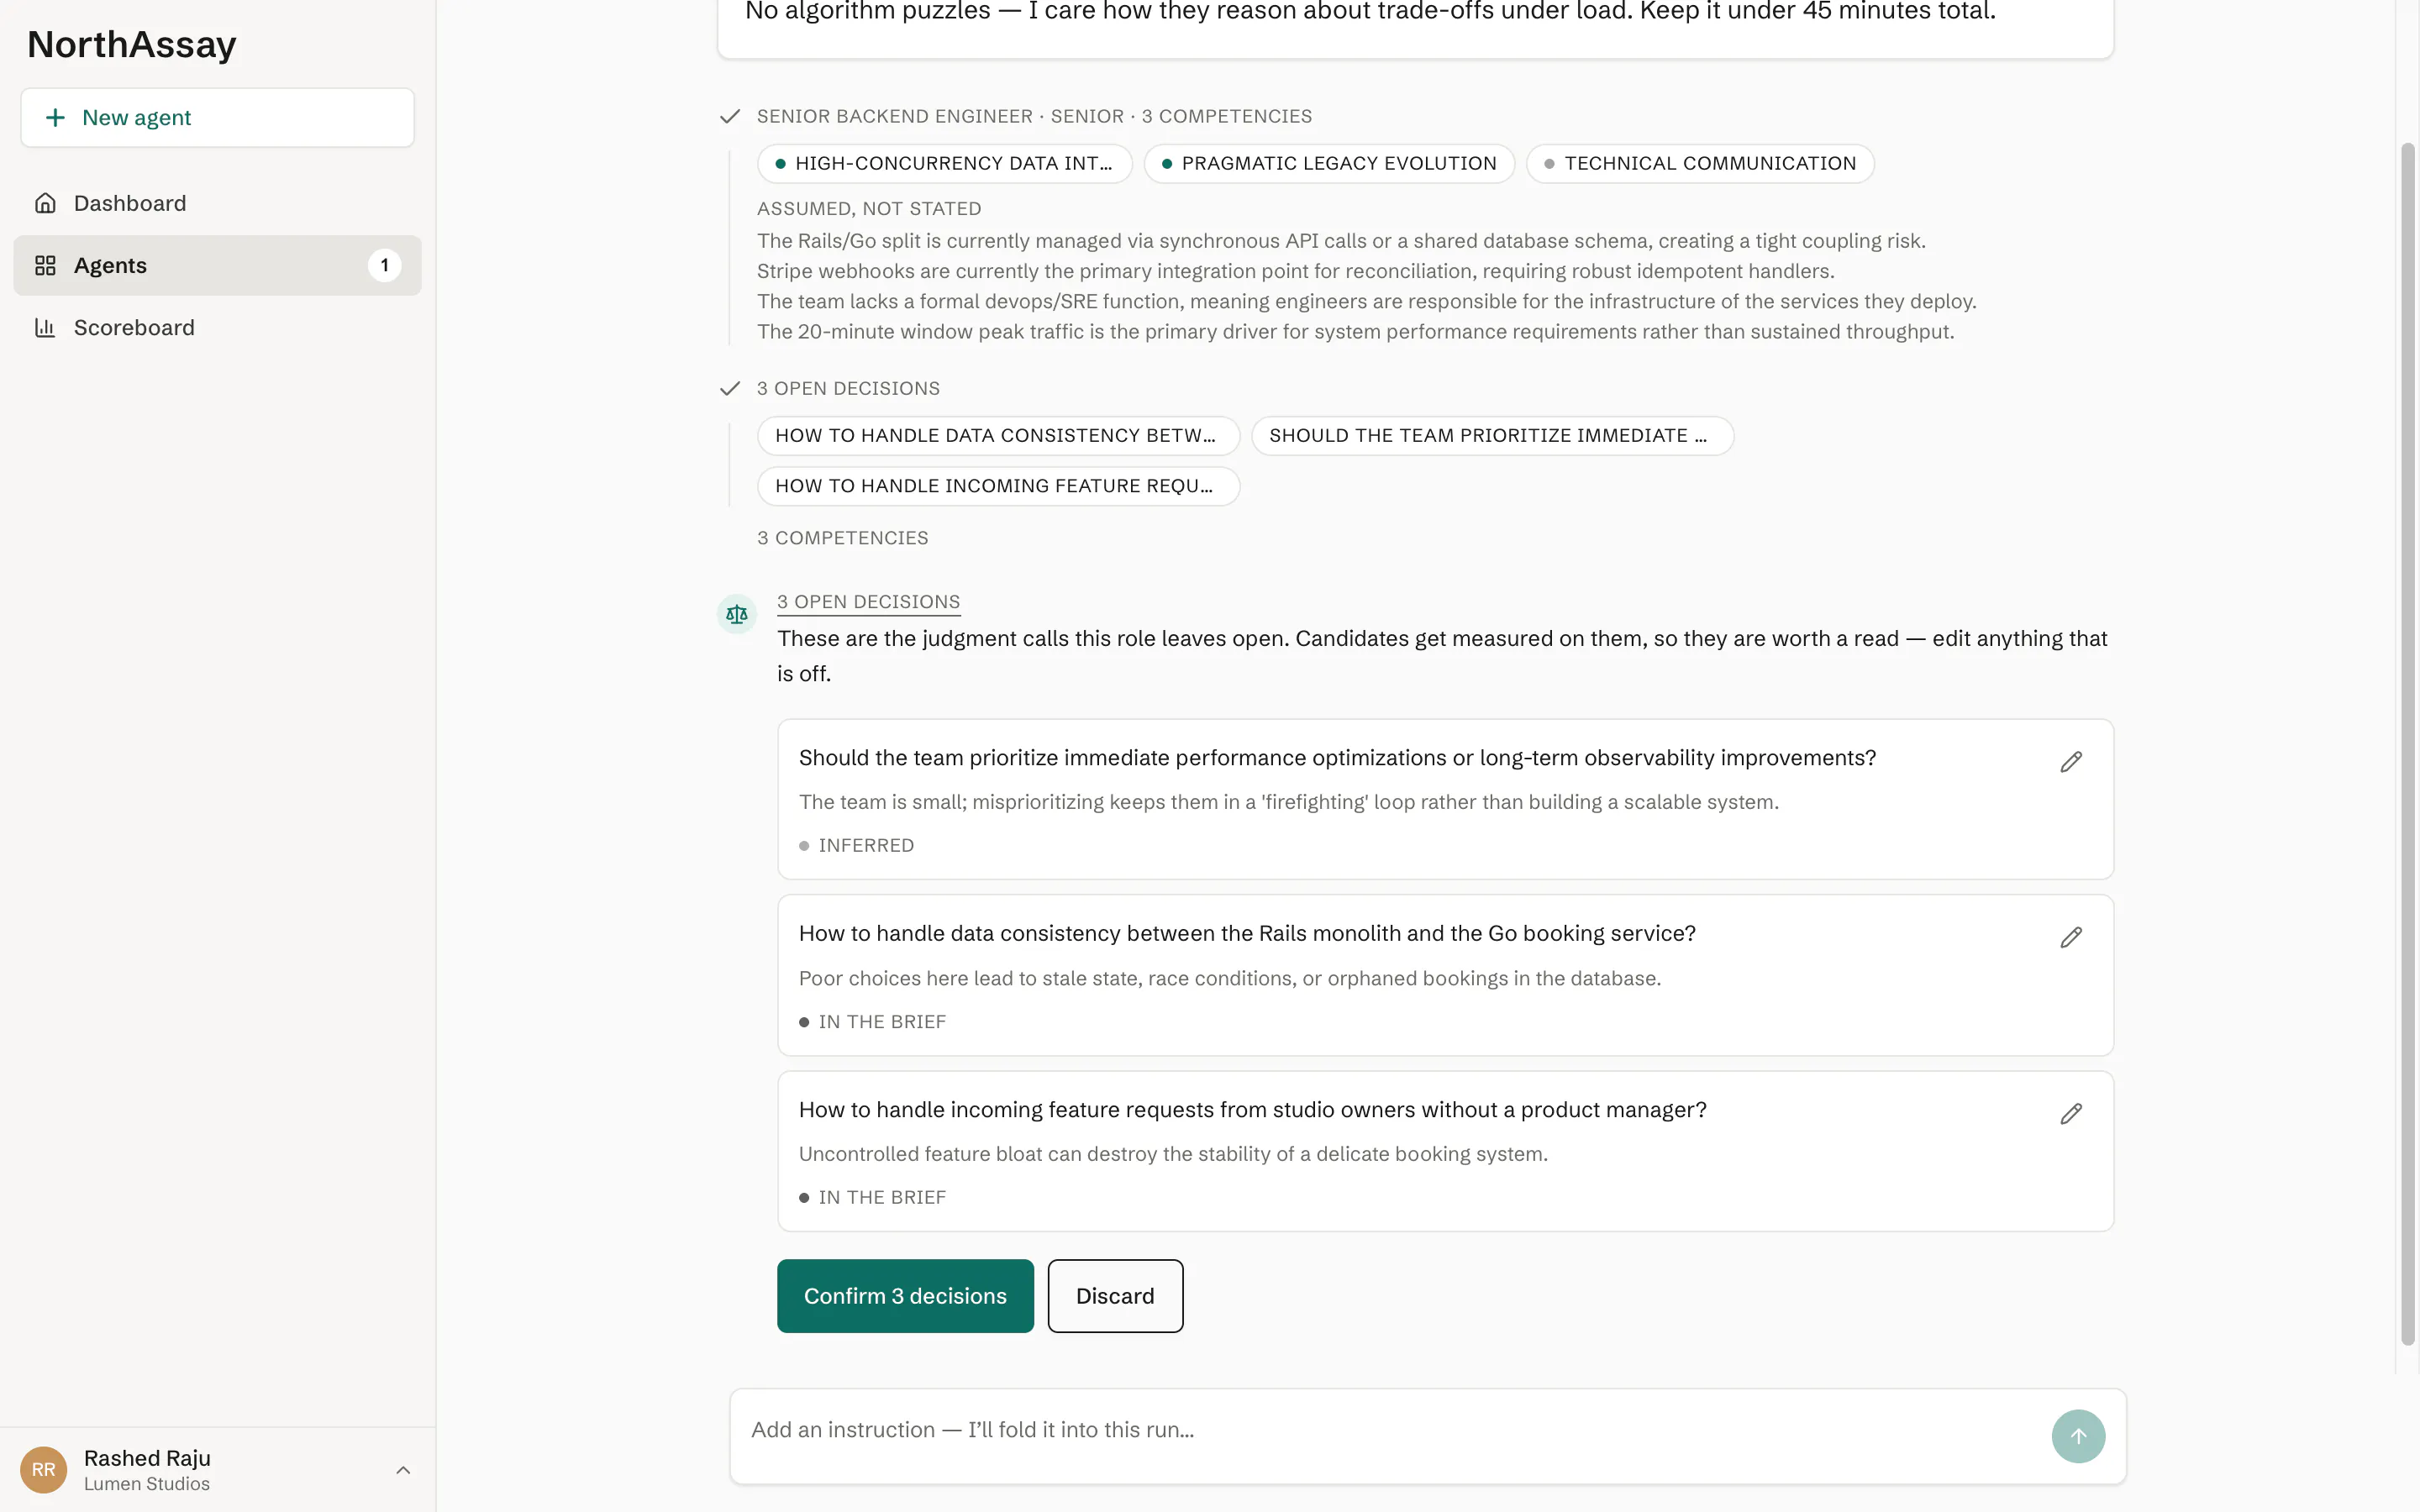2420x1512 pixels.
Task: Open the Agents section in sidebar
Action: 217,265
